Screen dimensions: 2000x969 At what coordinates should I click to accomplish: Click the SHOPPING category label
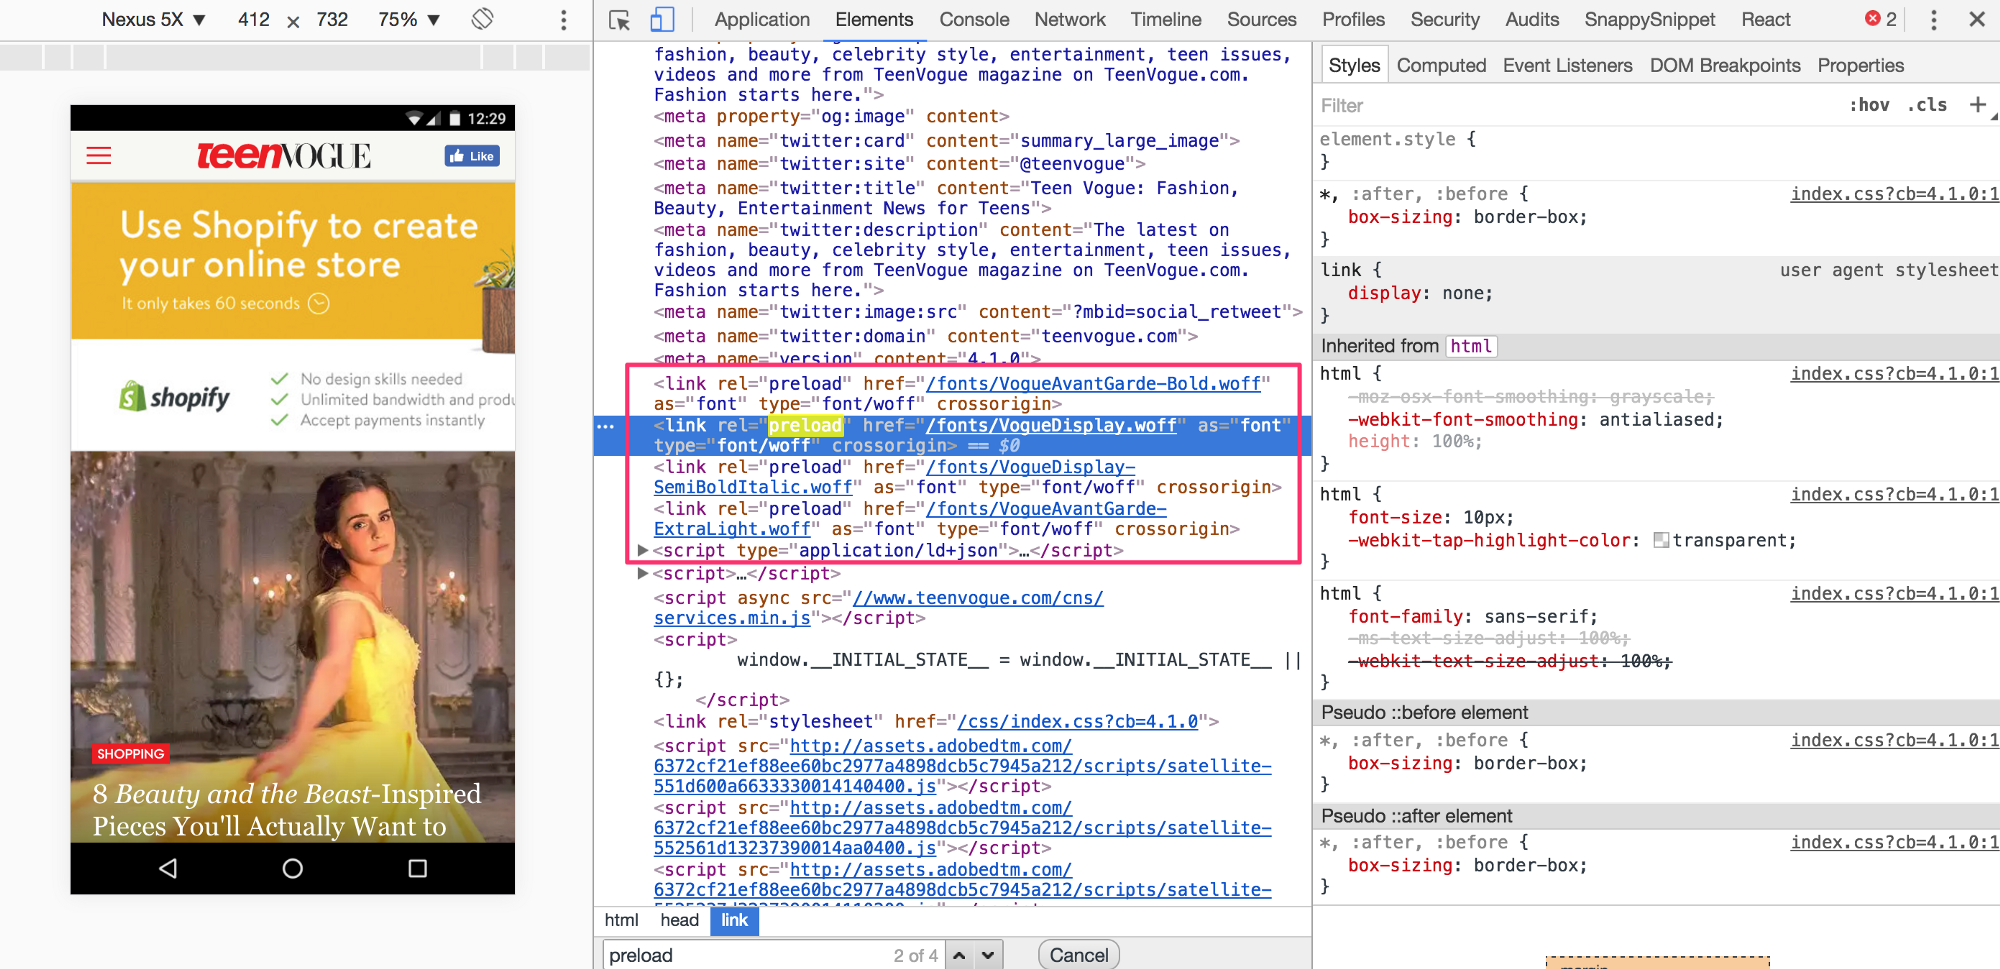point(130,754)
